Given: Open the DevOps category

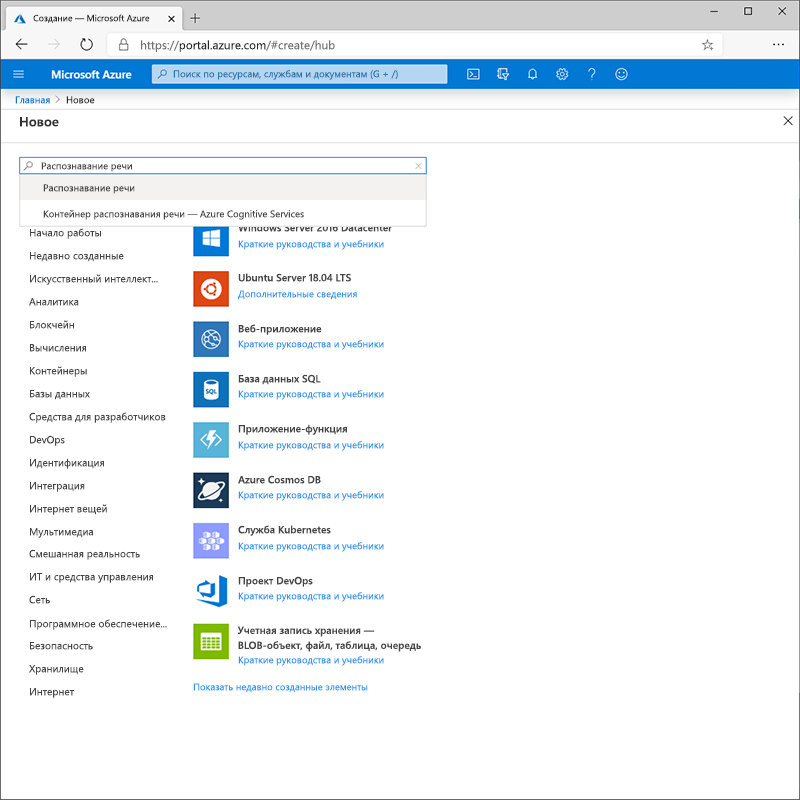Looking at the screenshot, I should tap(47, 439).
